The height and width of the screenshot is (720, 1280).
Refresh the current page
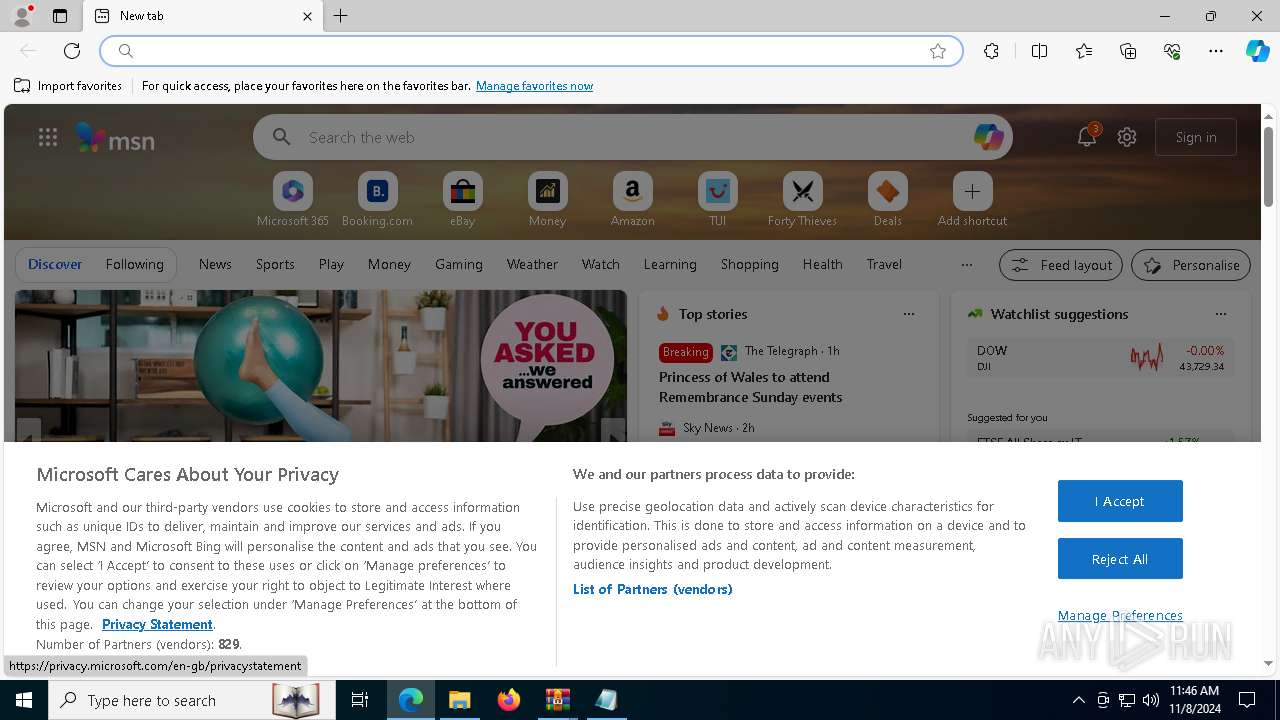point(72,51)
